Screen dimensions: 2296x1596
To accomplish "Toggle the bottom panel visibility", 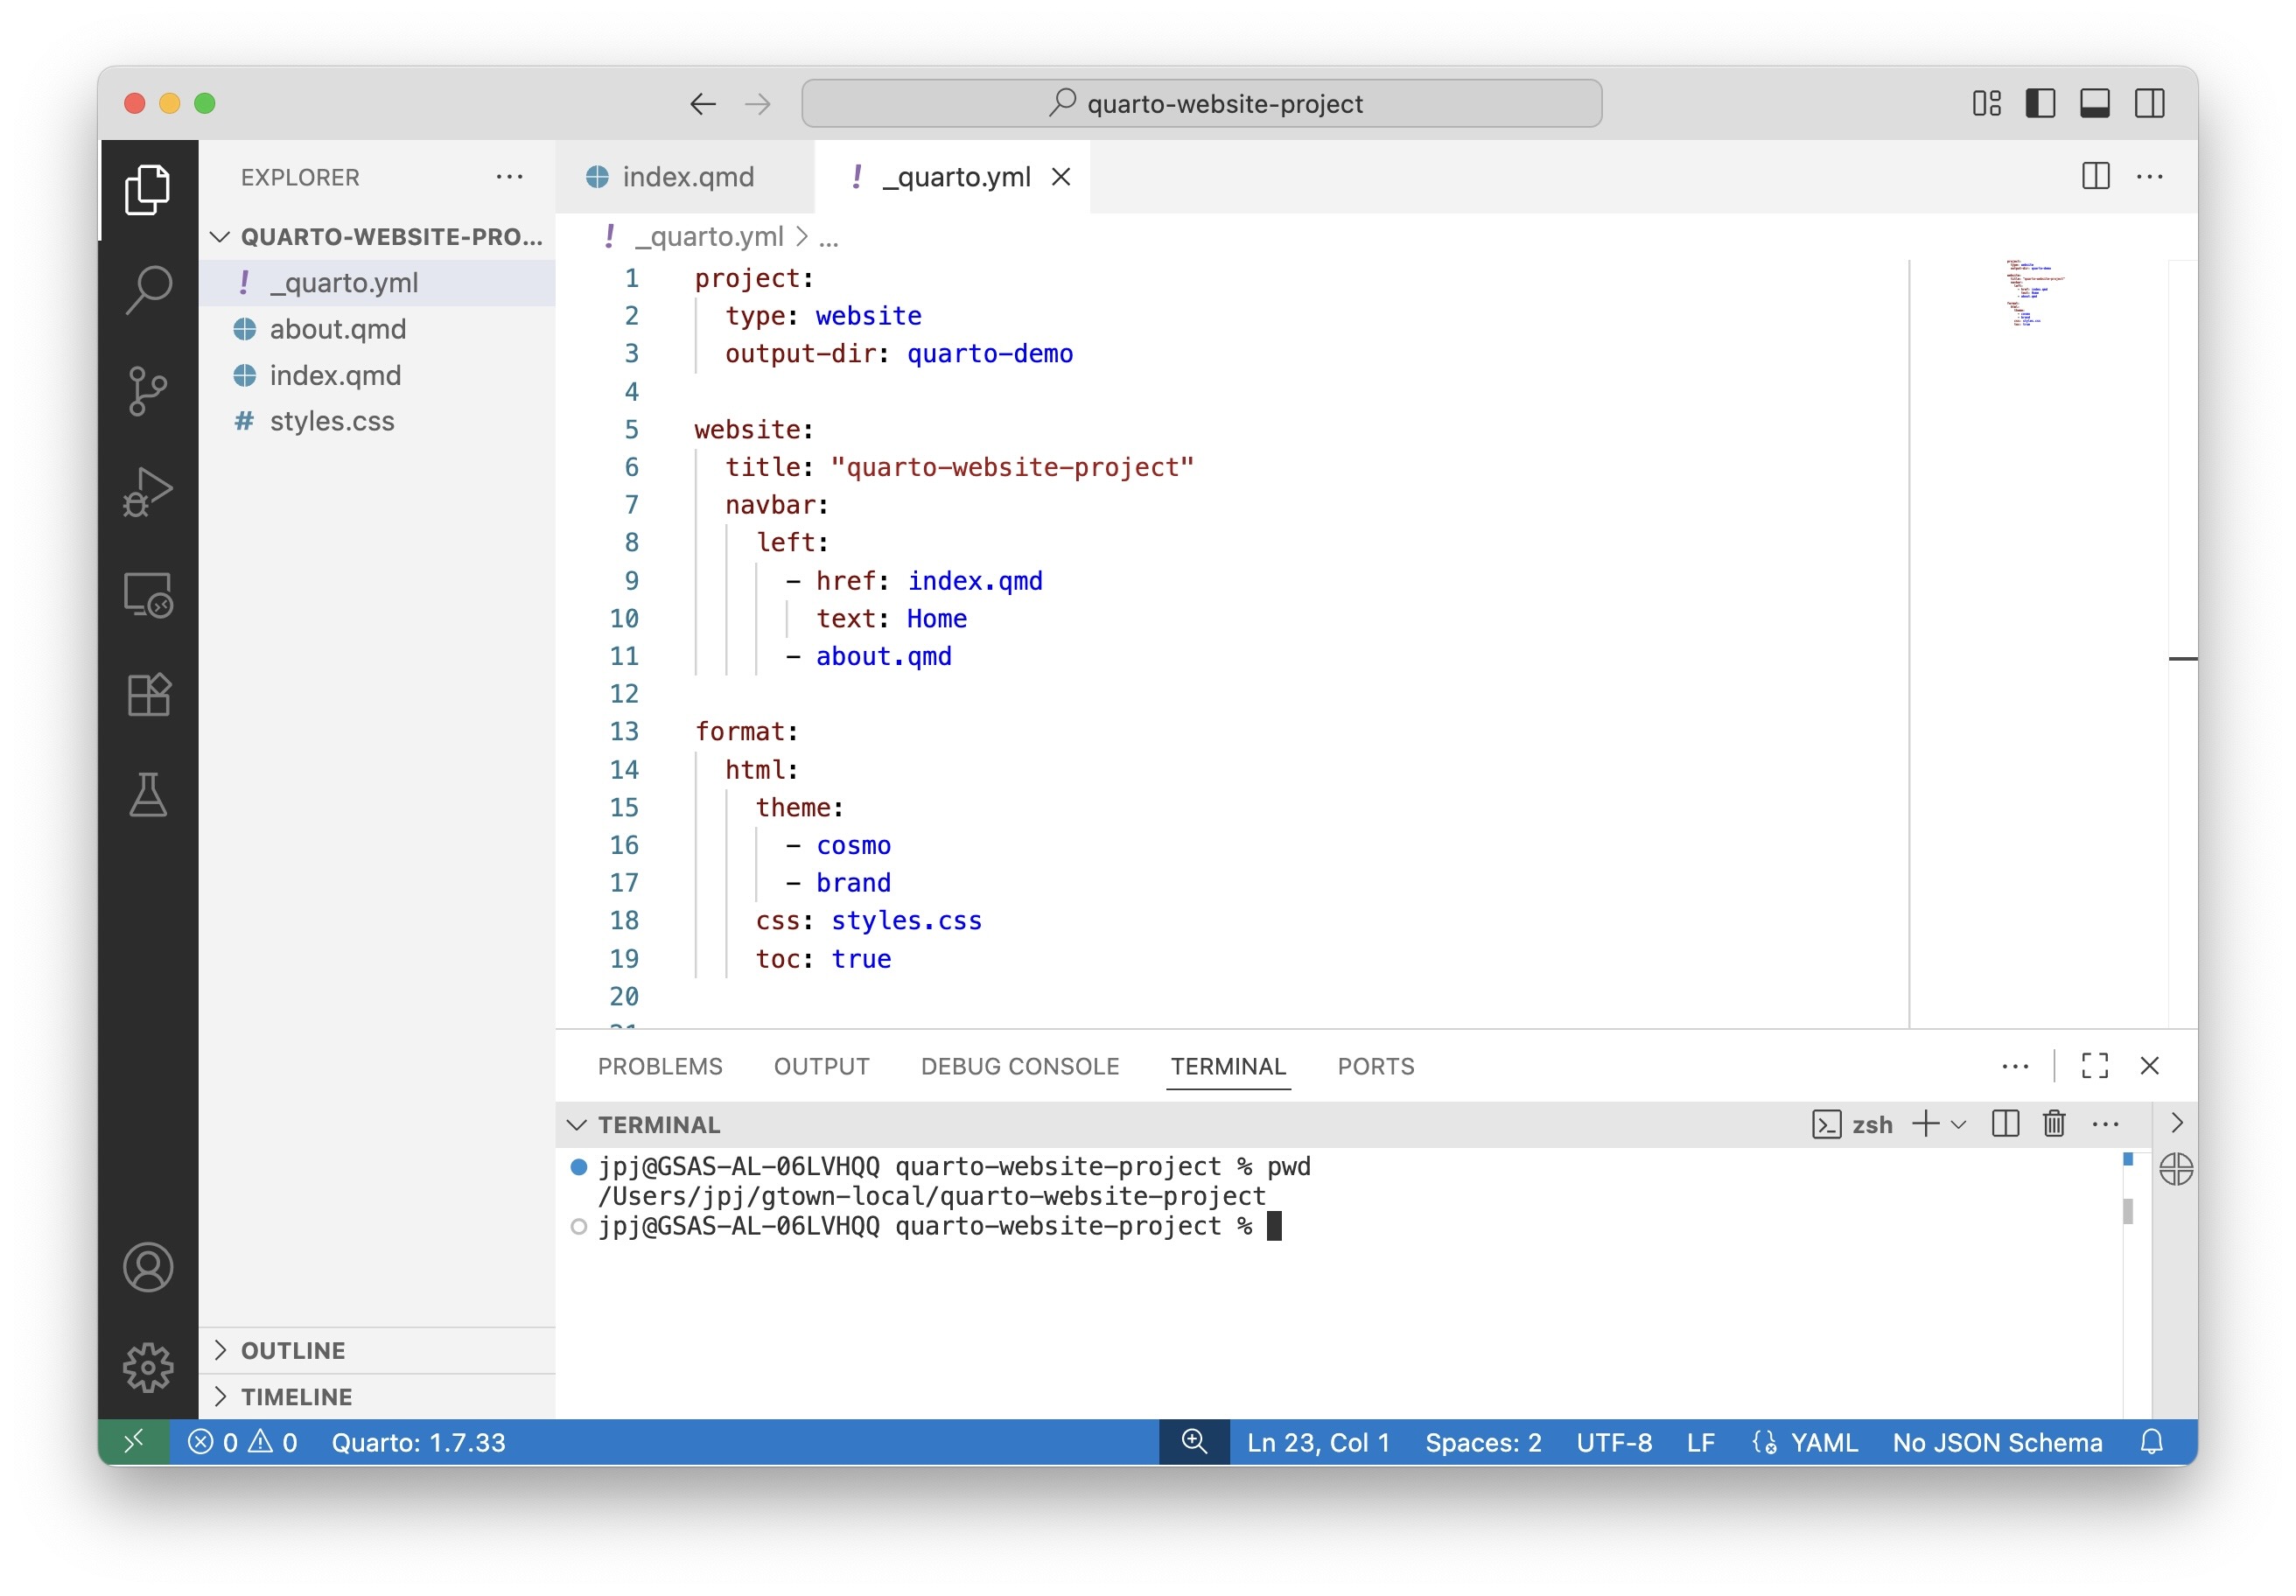I will 2094,103.
